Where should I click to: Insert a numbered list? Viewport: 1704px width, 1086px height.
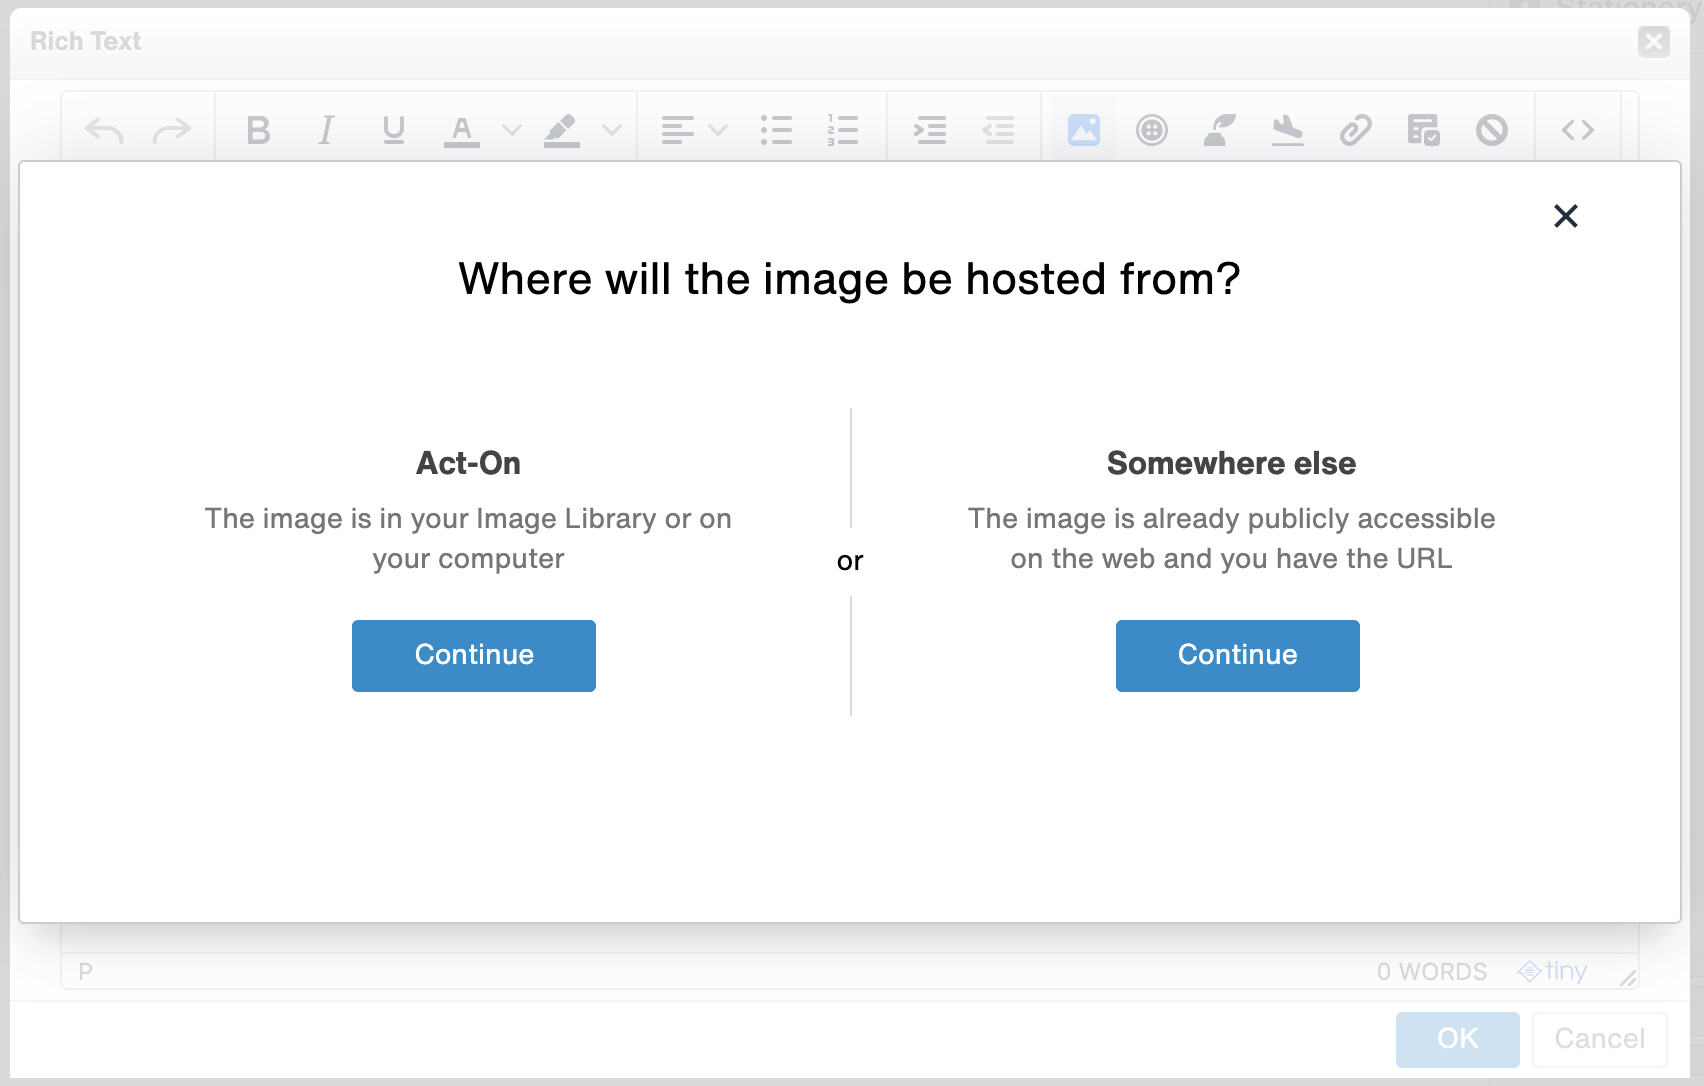[x=843, y=130]
